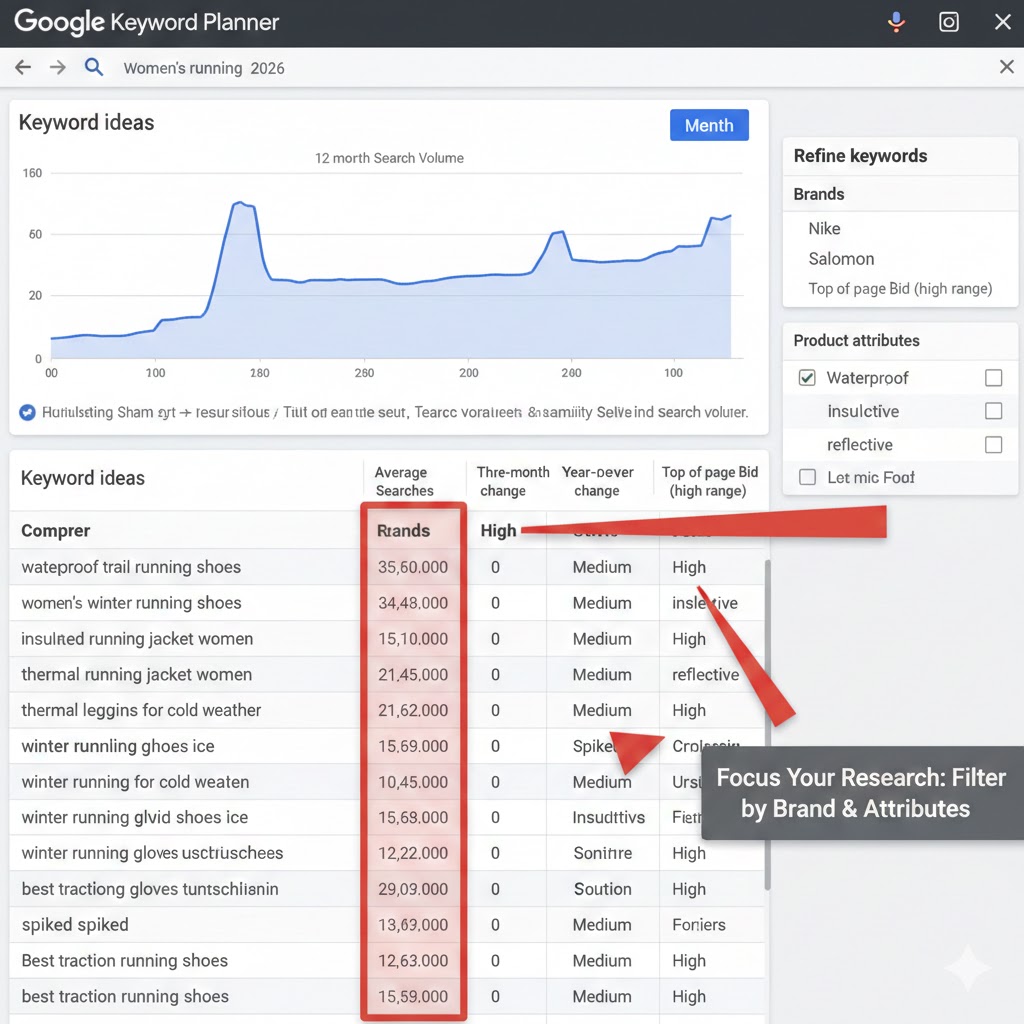Click the back navigation arrow
Screen dimensions: 1024x1024
[22, 67]
